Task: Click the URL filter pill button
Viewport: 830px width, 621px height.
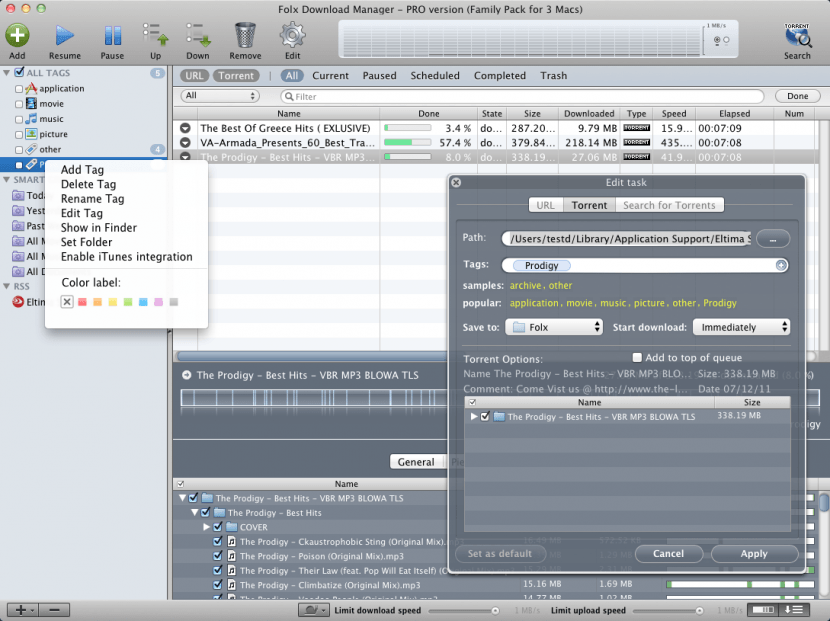Action: [194, 76]
